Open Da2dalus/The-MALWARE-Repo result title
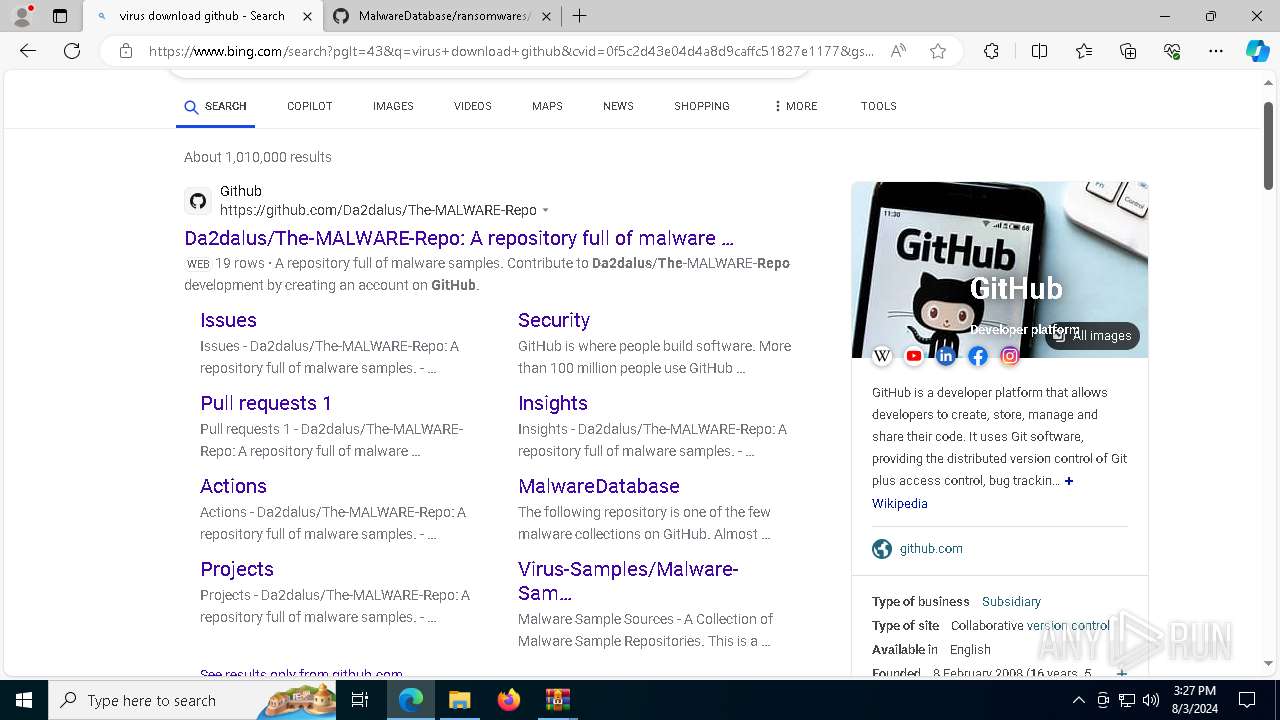 (x=459, y=238)
